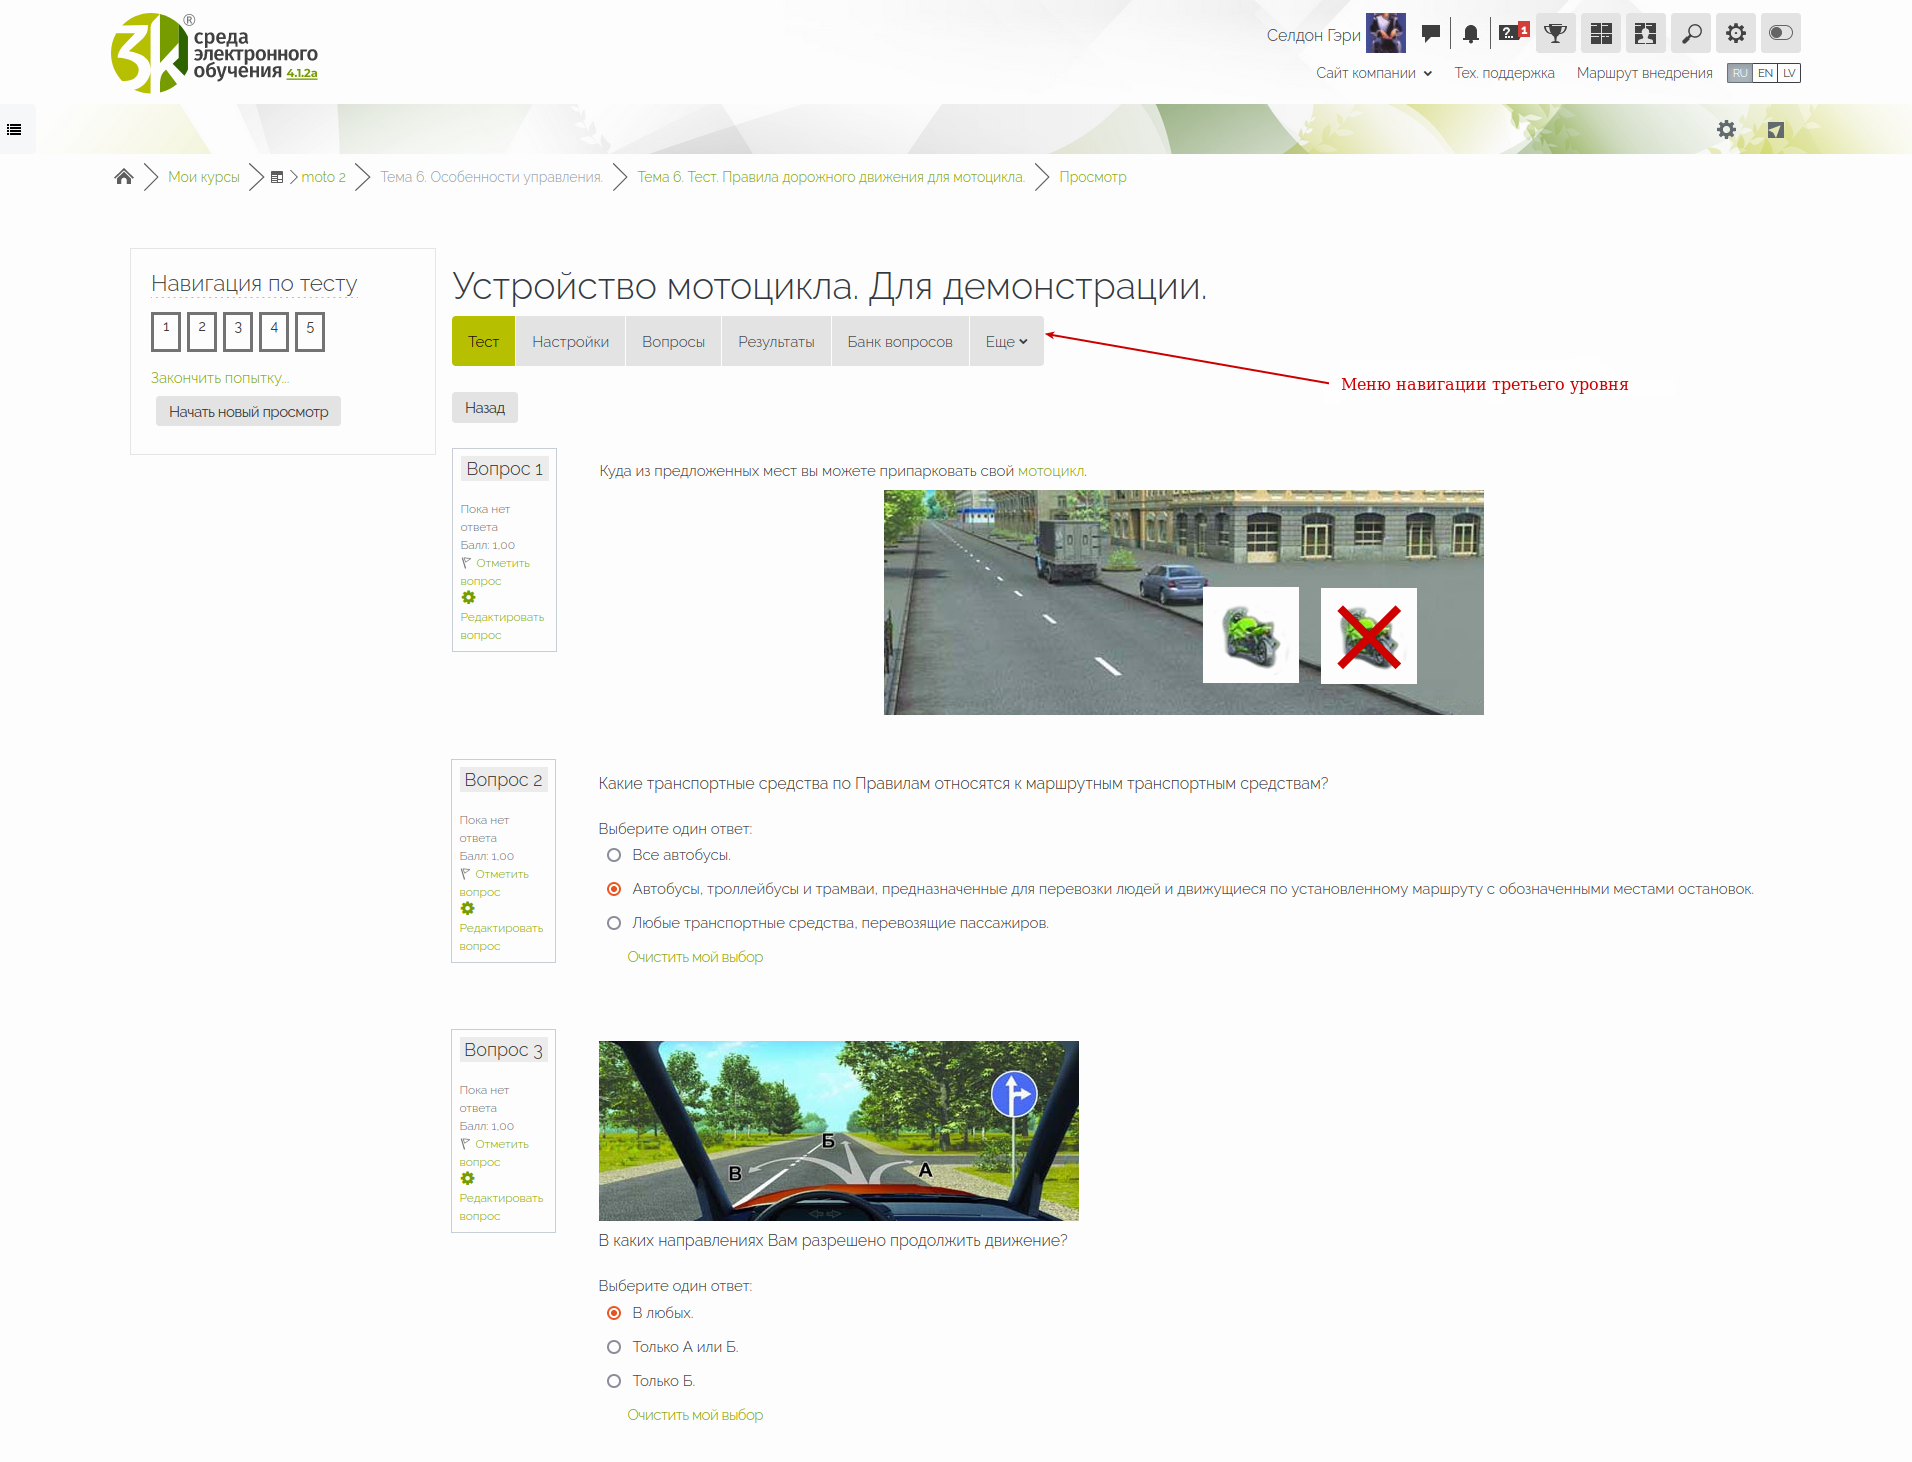Open the messages chat bubble icon
This screenshot has height=1462, width=1912.
tap(1431, 34)
